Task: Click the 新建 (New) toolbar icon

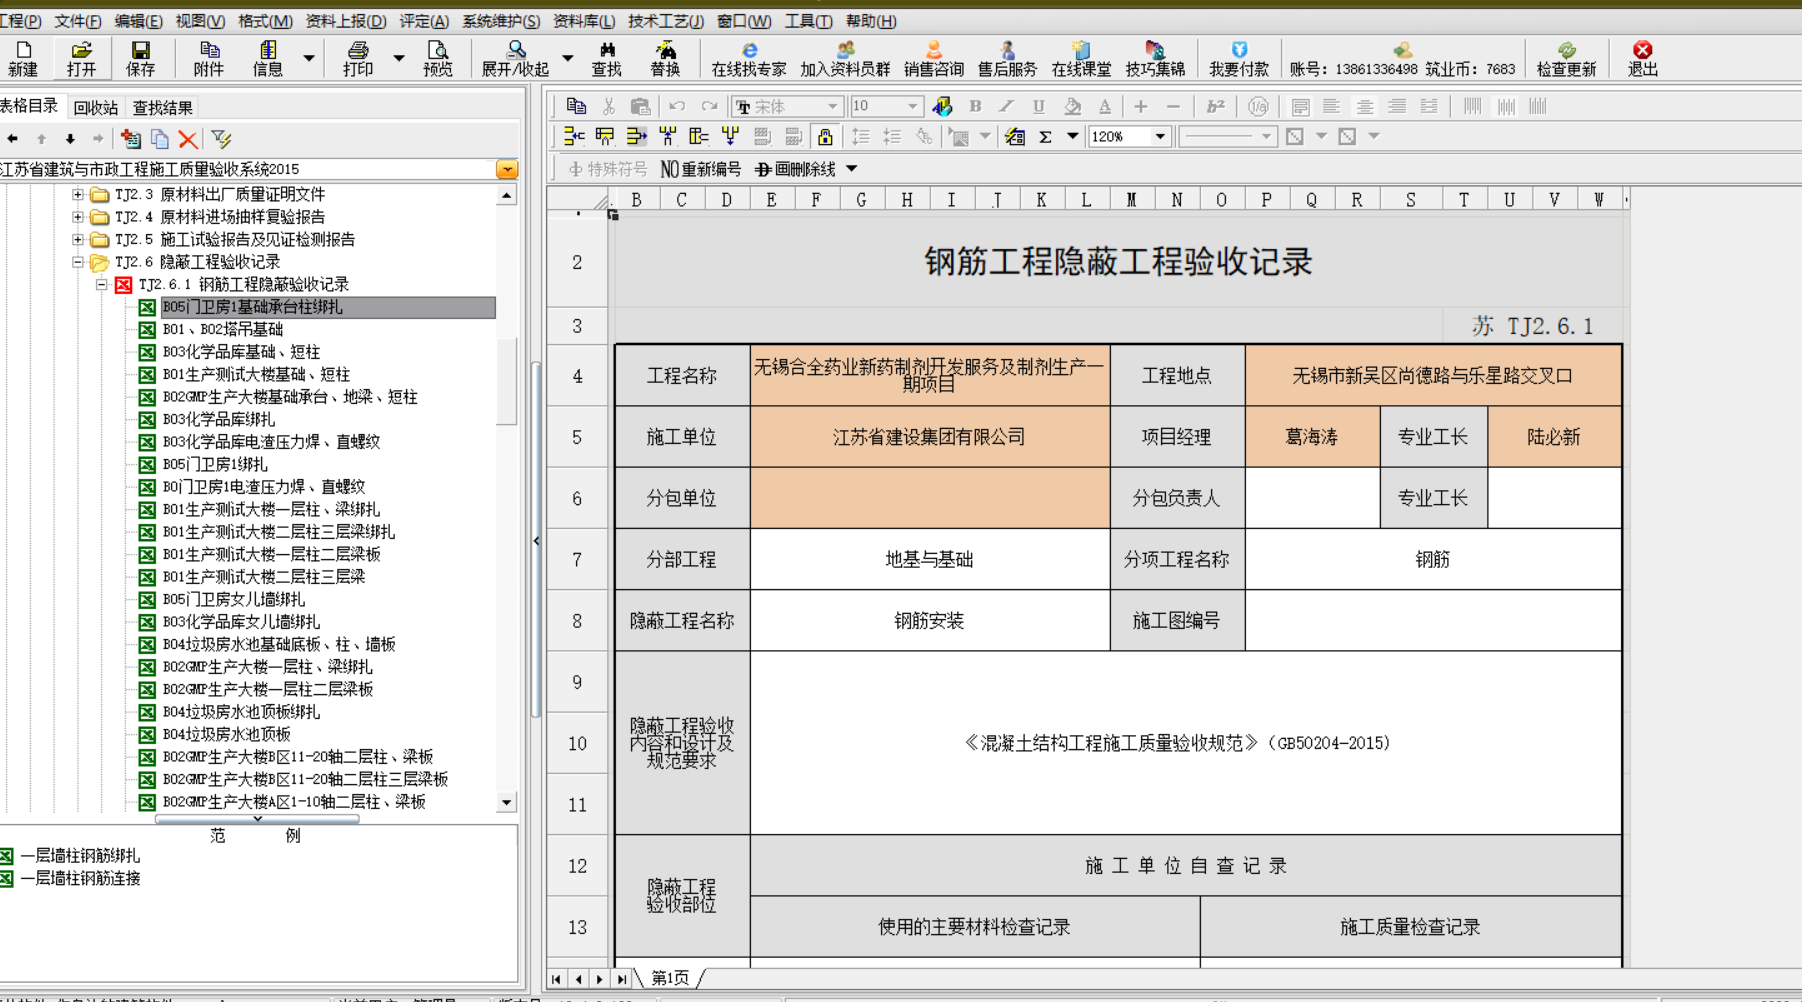Action: [x=23, y=59]
